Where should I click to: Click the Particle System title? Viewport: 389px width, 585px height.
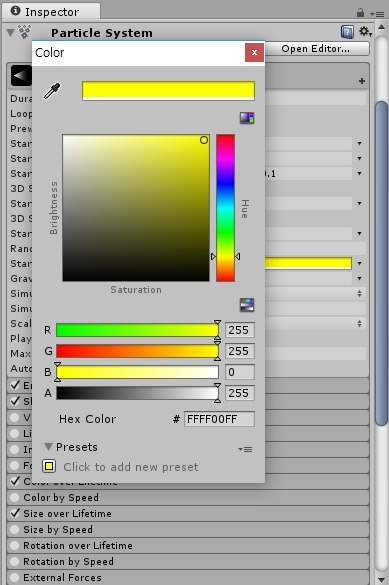click(x=102, y=33)
